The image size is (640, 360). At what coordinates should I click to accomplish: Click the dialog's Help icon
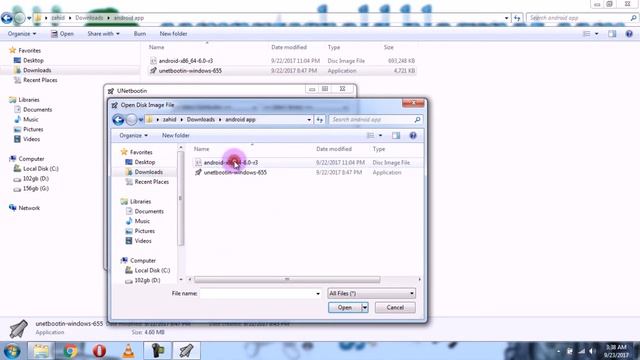(413, 136)
